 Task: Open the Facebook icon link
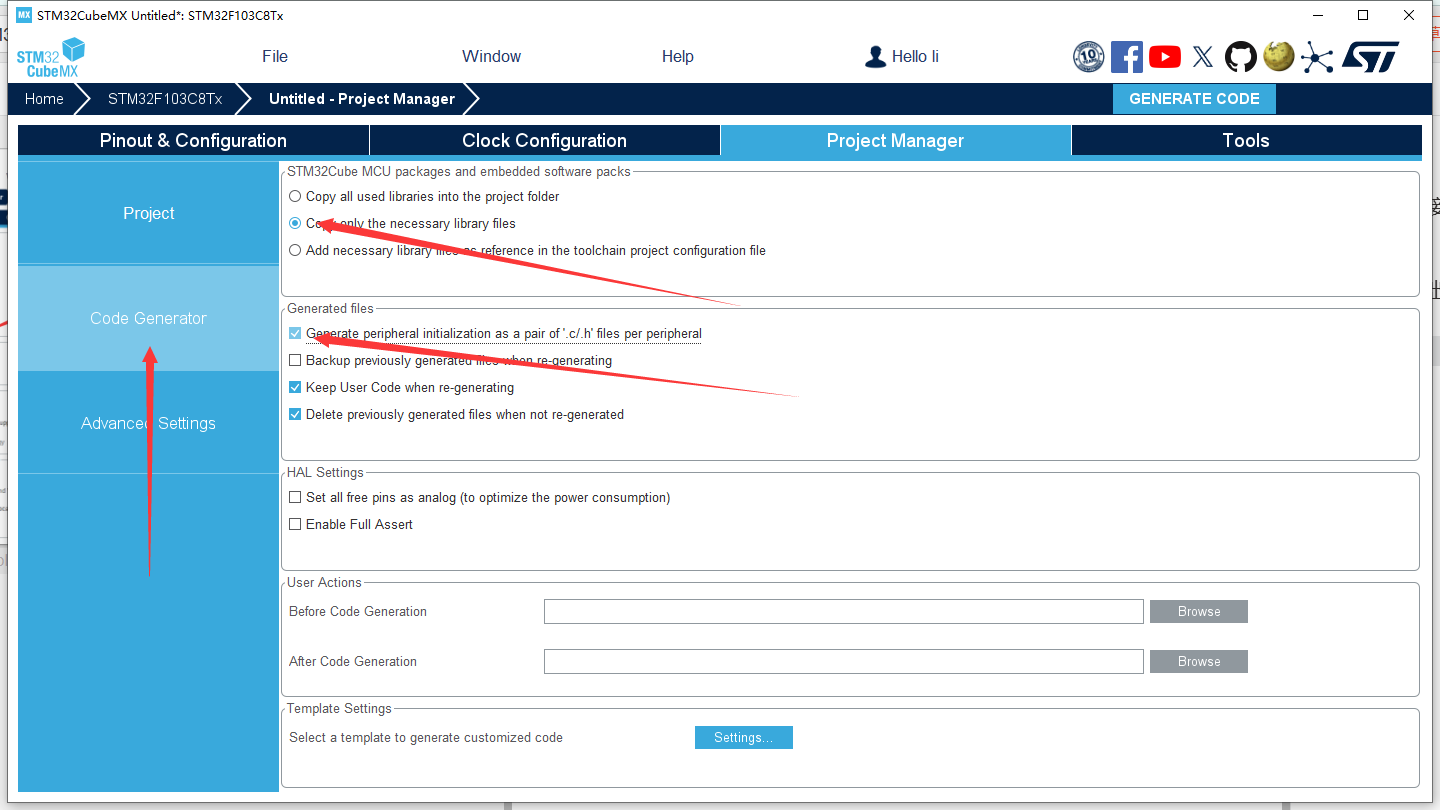pyautogui.click(x=1127, y=57)
